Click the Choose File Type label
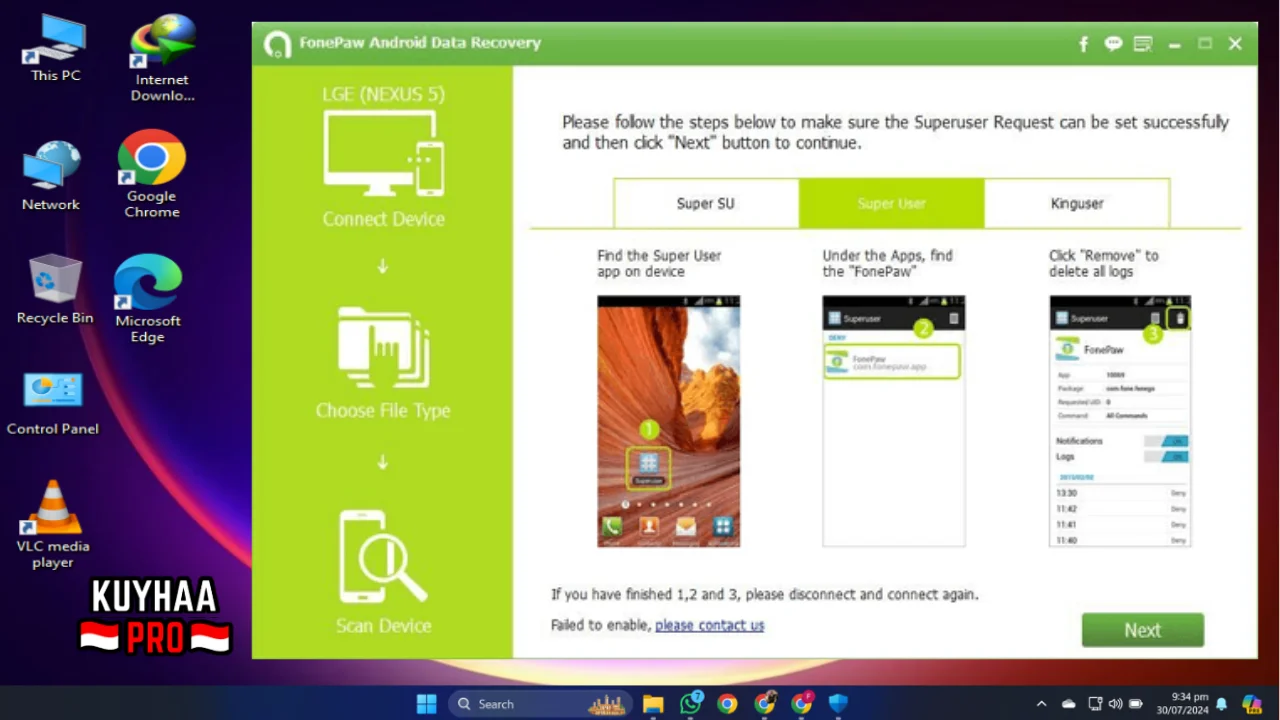Screen dimensions: 1280x720 point(383,411)
